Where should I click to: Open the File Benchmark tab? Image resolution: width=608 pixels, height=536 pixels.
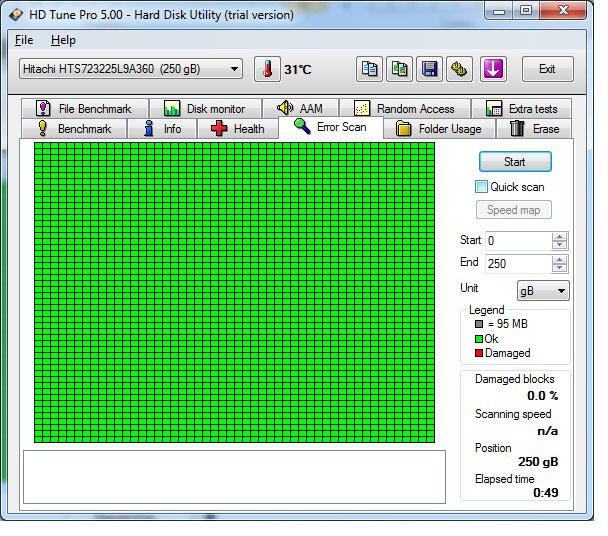85,109
